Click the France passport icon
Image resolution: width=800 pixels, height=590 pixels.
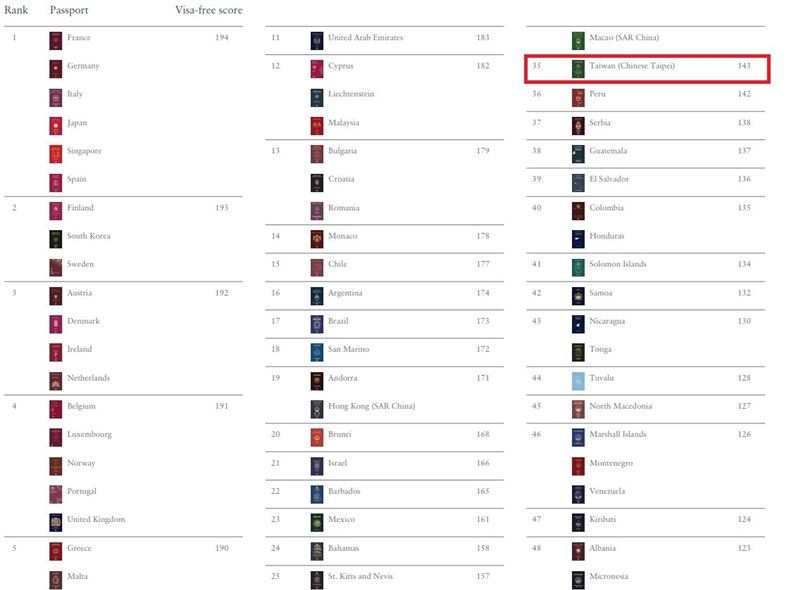point(56,41)
